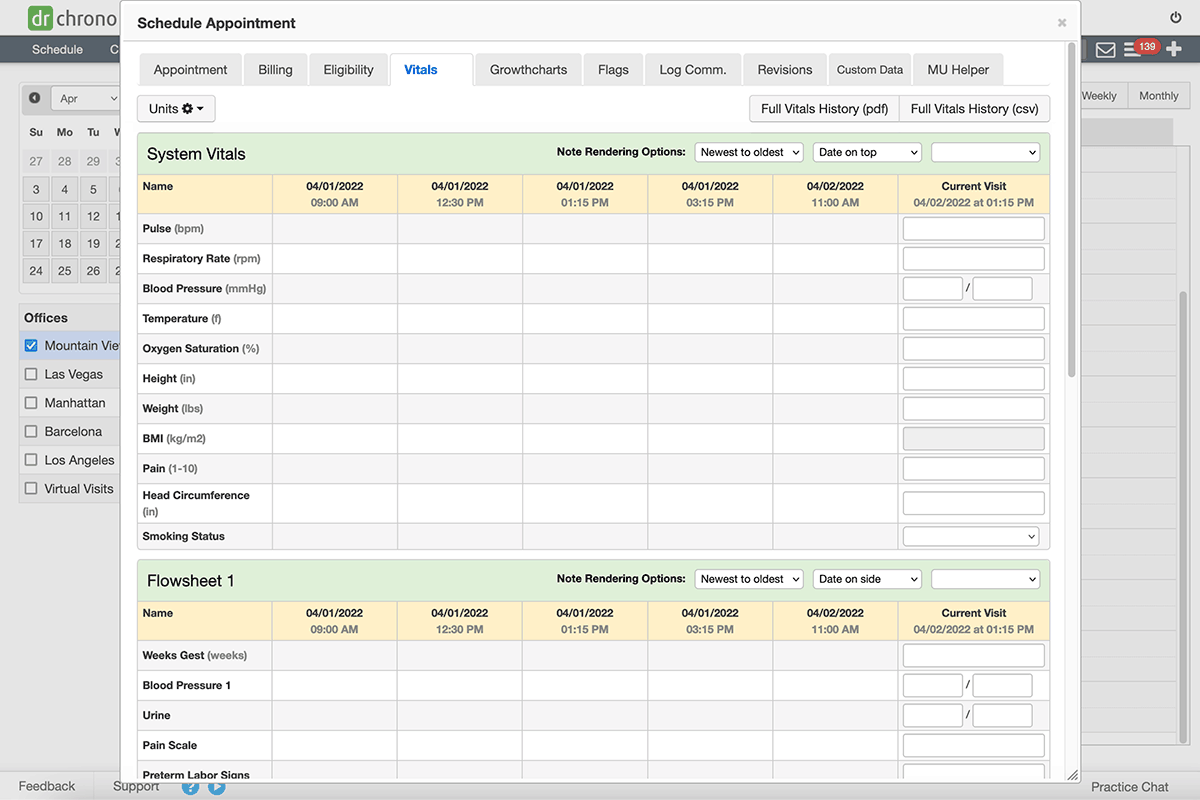
Task: Open Flowsheet 1 'Newest to oldest' dropdown
Action: coord(749,579)
